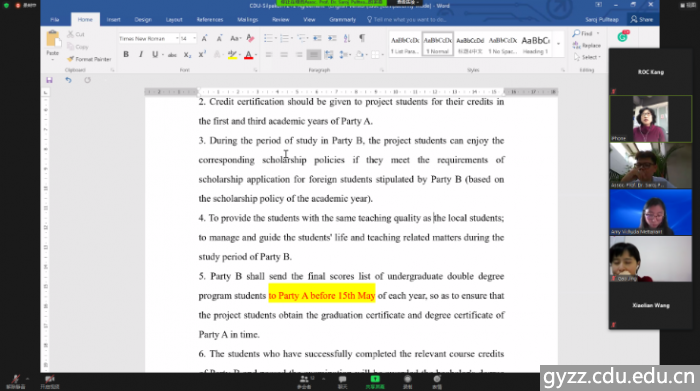Click the Paste clipboard icon
Image resolution: width=700 pixels, height=391 pixels.
[53, 39]
